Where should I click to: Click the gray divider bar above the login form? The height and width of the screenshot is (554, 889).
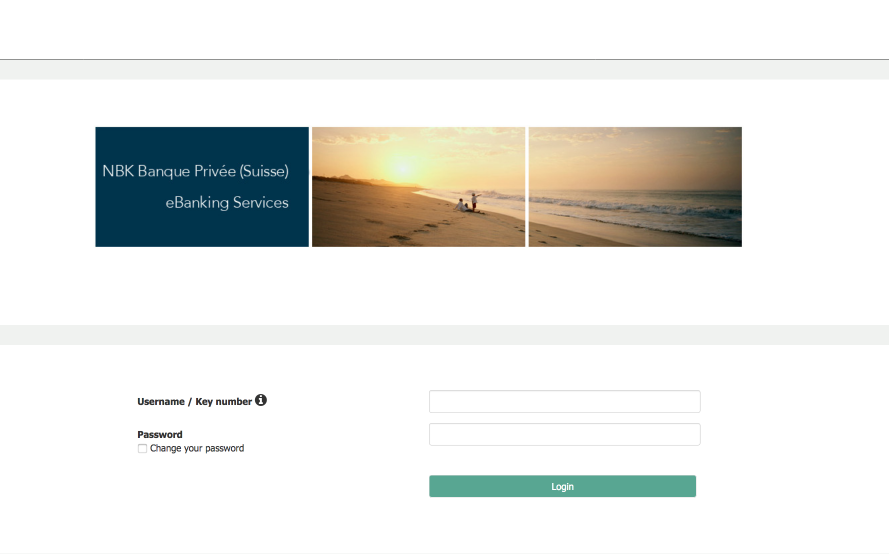(444, 335)
